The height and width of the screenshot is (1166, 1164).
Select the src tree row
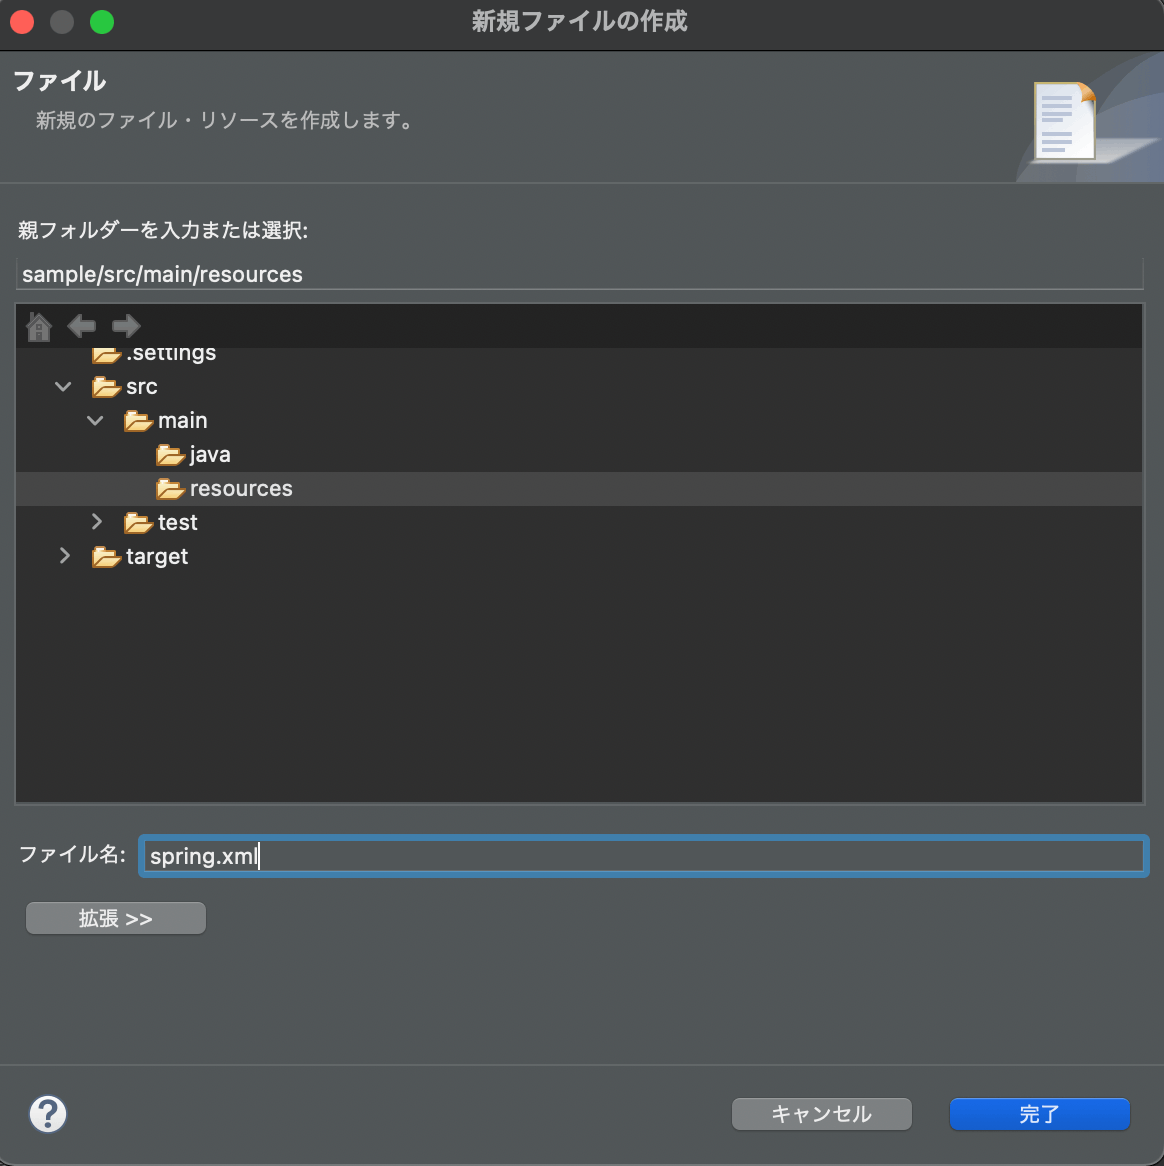[x=579, y=387]
